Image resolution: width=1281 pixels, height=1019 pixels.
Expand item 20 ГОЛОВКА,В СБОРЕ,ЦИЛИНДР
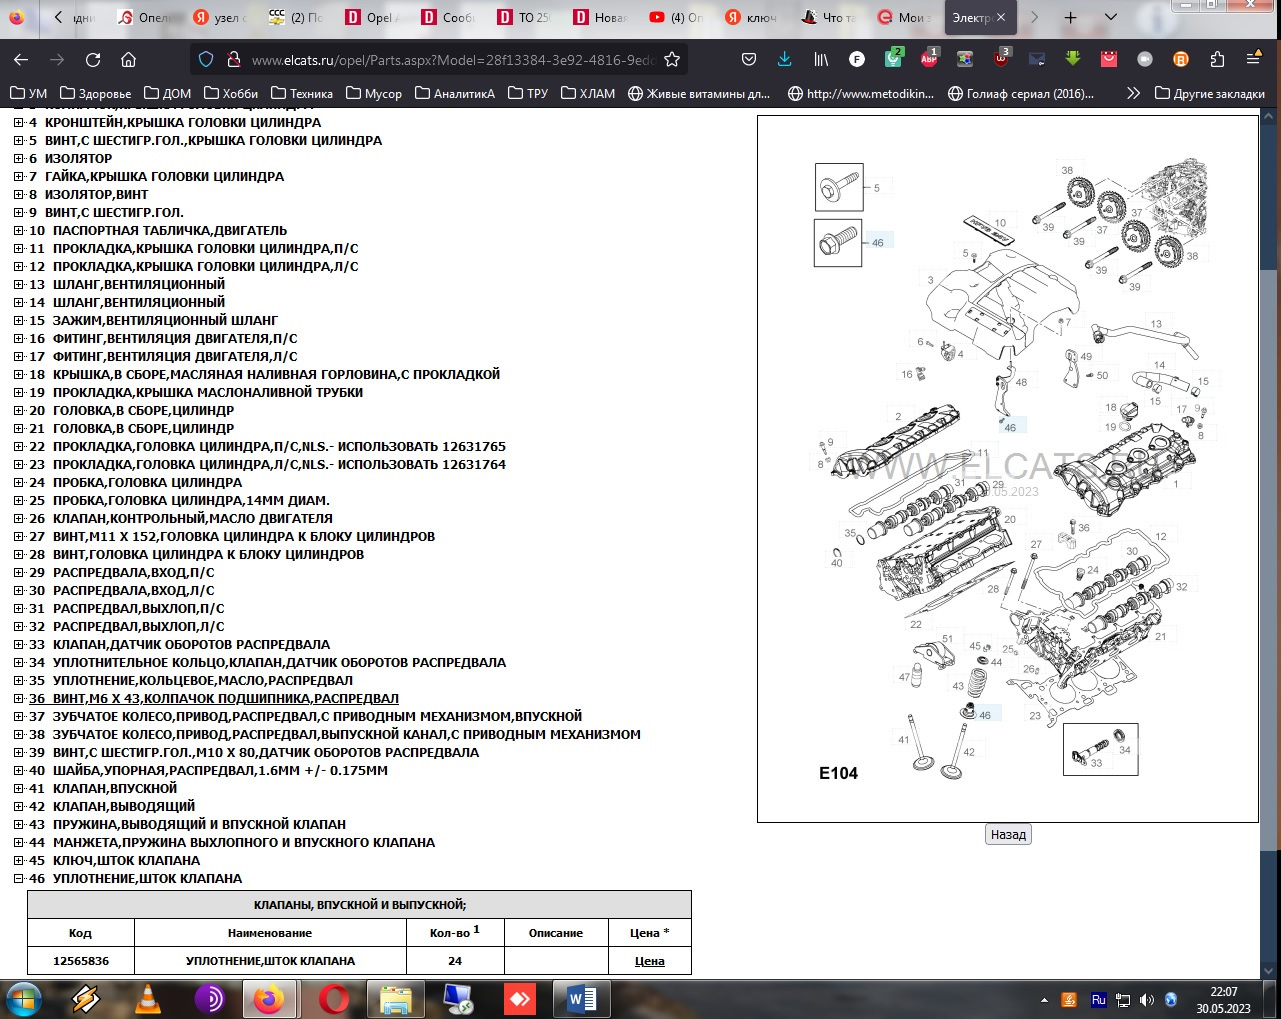coord(18,410)
